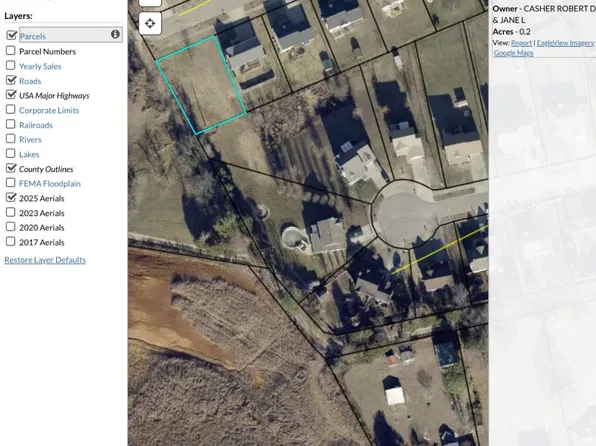
Task: Click the Corporate Limits layer link
Action: click(x=49, y=110)
